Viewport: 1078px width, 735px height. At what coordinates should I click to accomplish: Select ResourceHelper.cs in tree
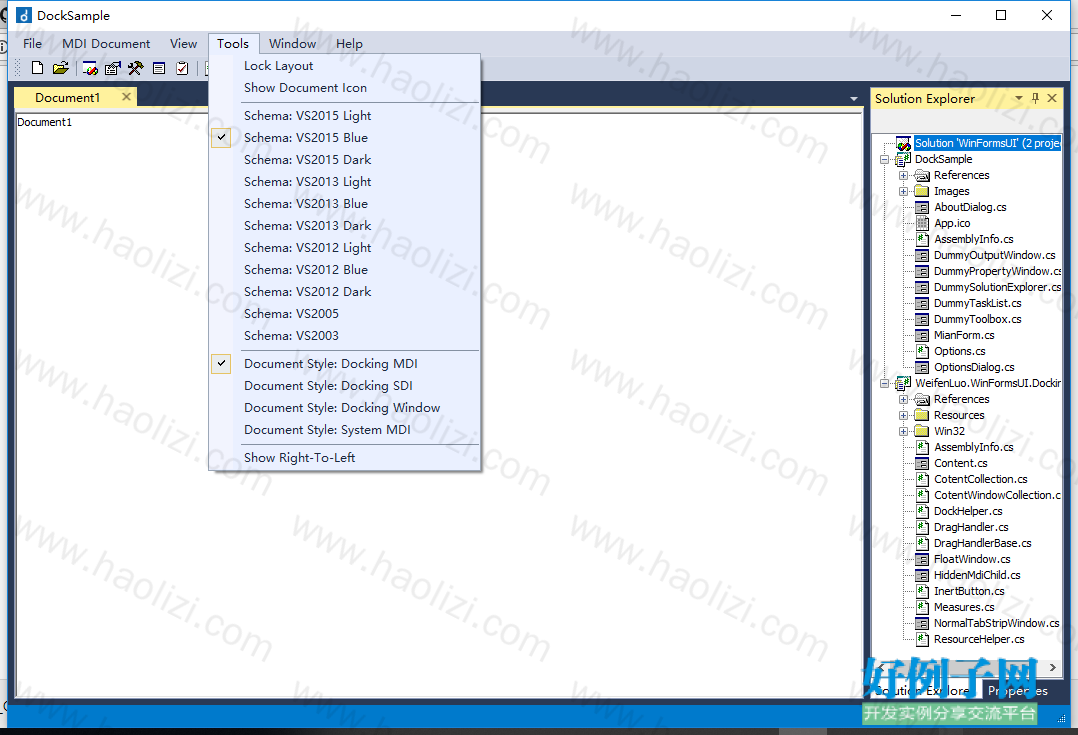click(979, 639)
